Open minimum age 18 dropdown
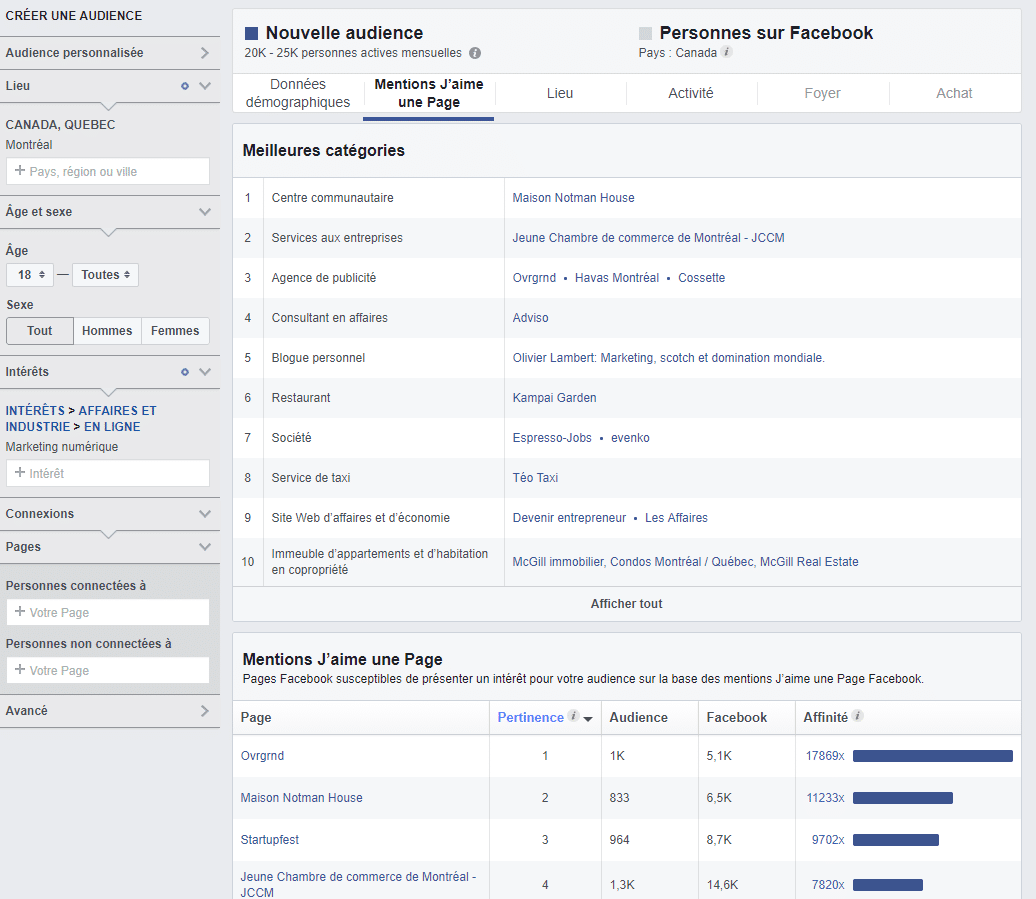 tap(31, 275)
